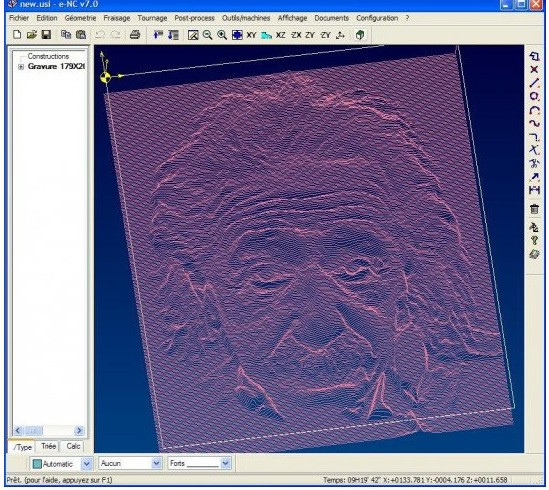Screen dimensions: 549x490
Task: Open the Géometrie menu
Action: [80, 18]
